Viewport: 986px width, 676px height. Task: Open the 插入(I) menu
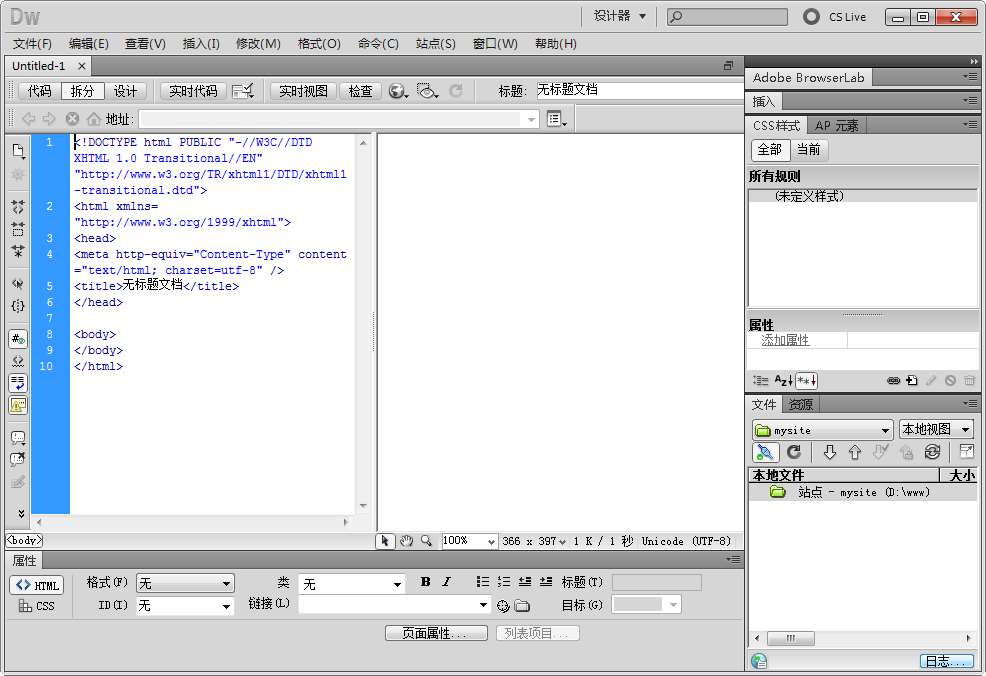coord(201,44)
